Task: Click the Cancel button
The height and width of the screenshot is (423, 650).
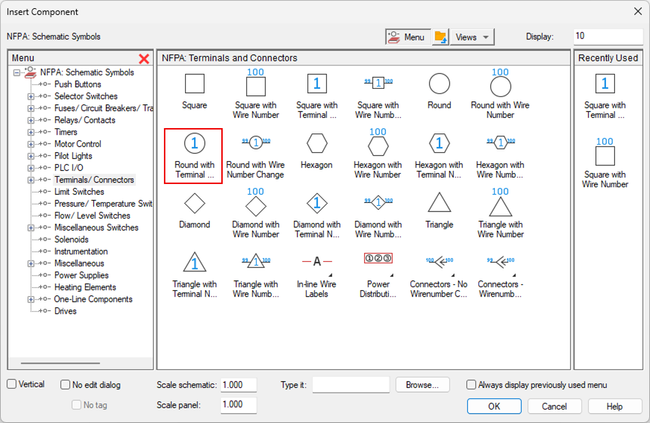Action: click(554, 406)
